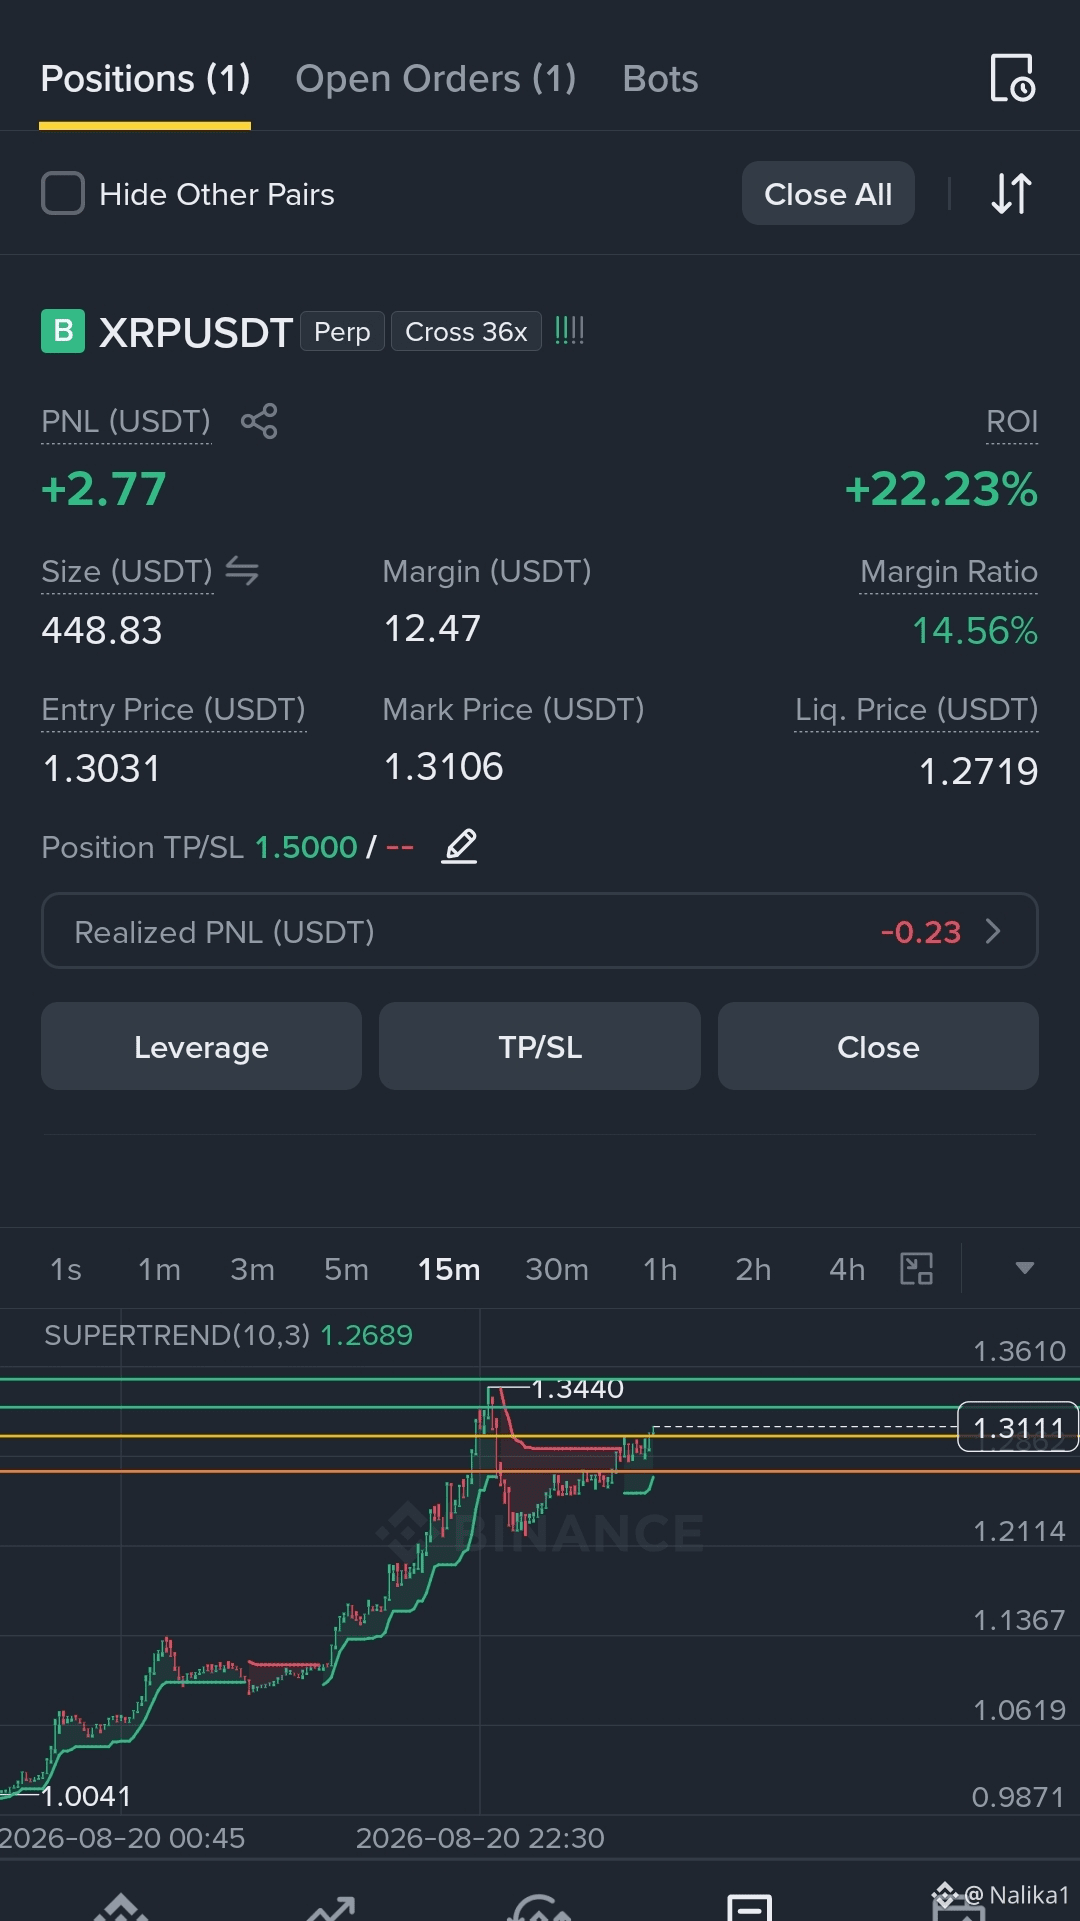1080x1921 pixels.
Task: Tap the green B buy badge
Action: tap(63, 331)
